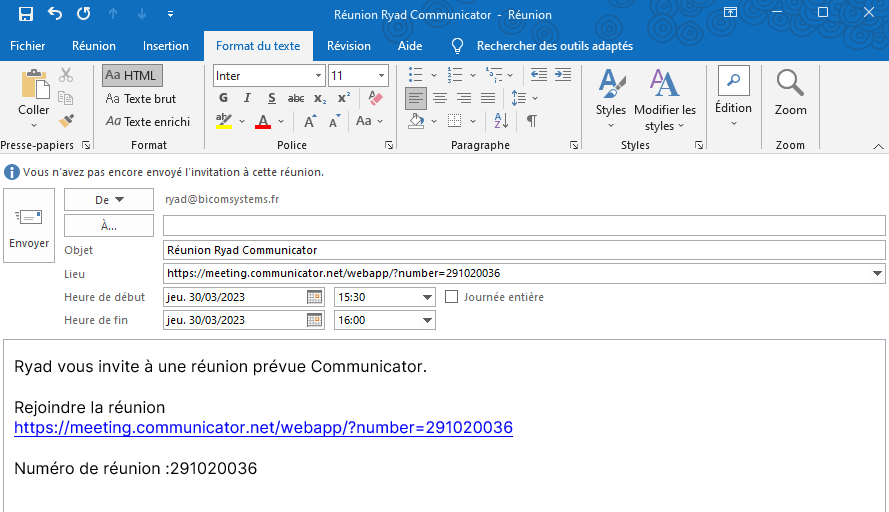Use the format painter brush
This screenshot has height=512, width=889.
[66, 120]
